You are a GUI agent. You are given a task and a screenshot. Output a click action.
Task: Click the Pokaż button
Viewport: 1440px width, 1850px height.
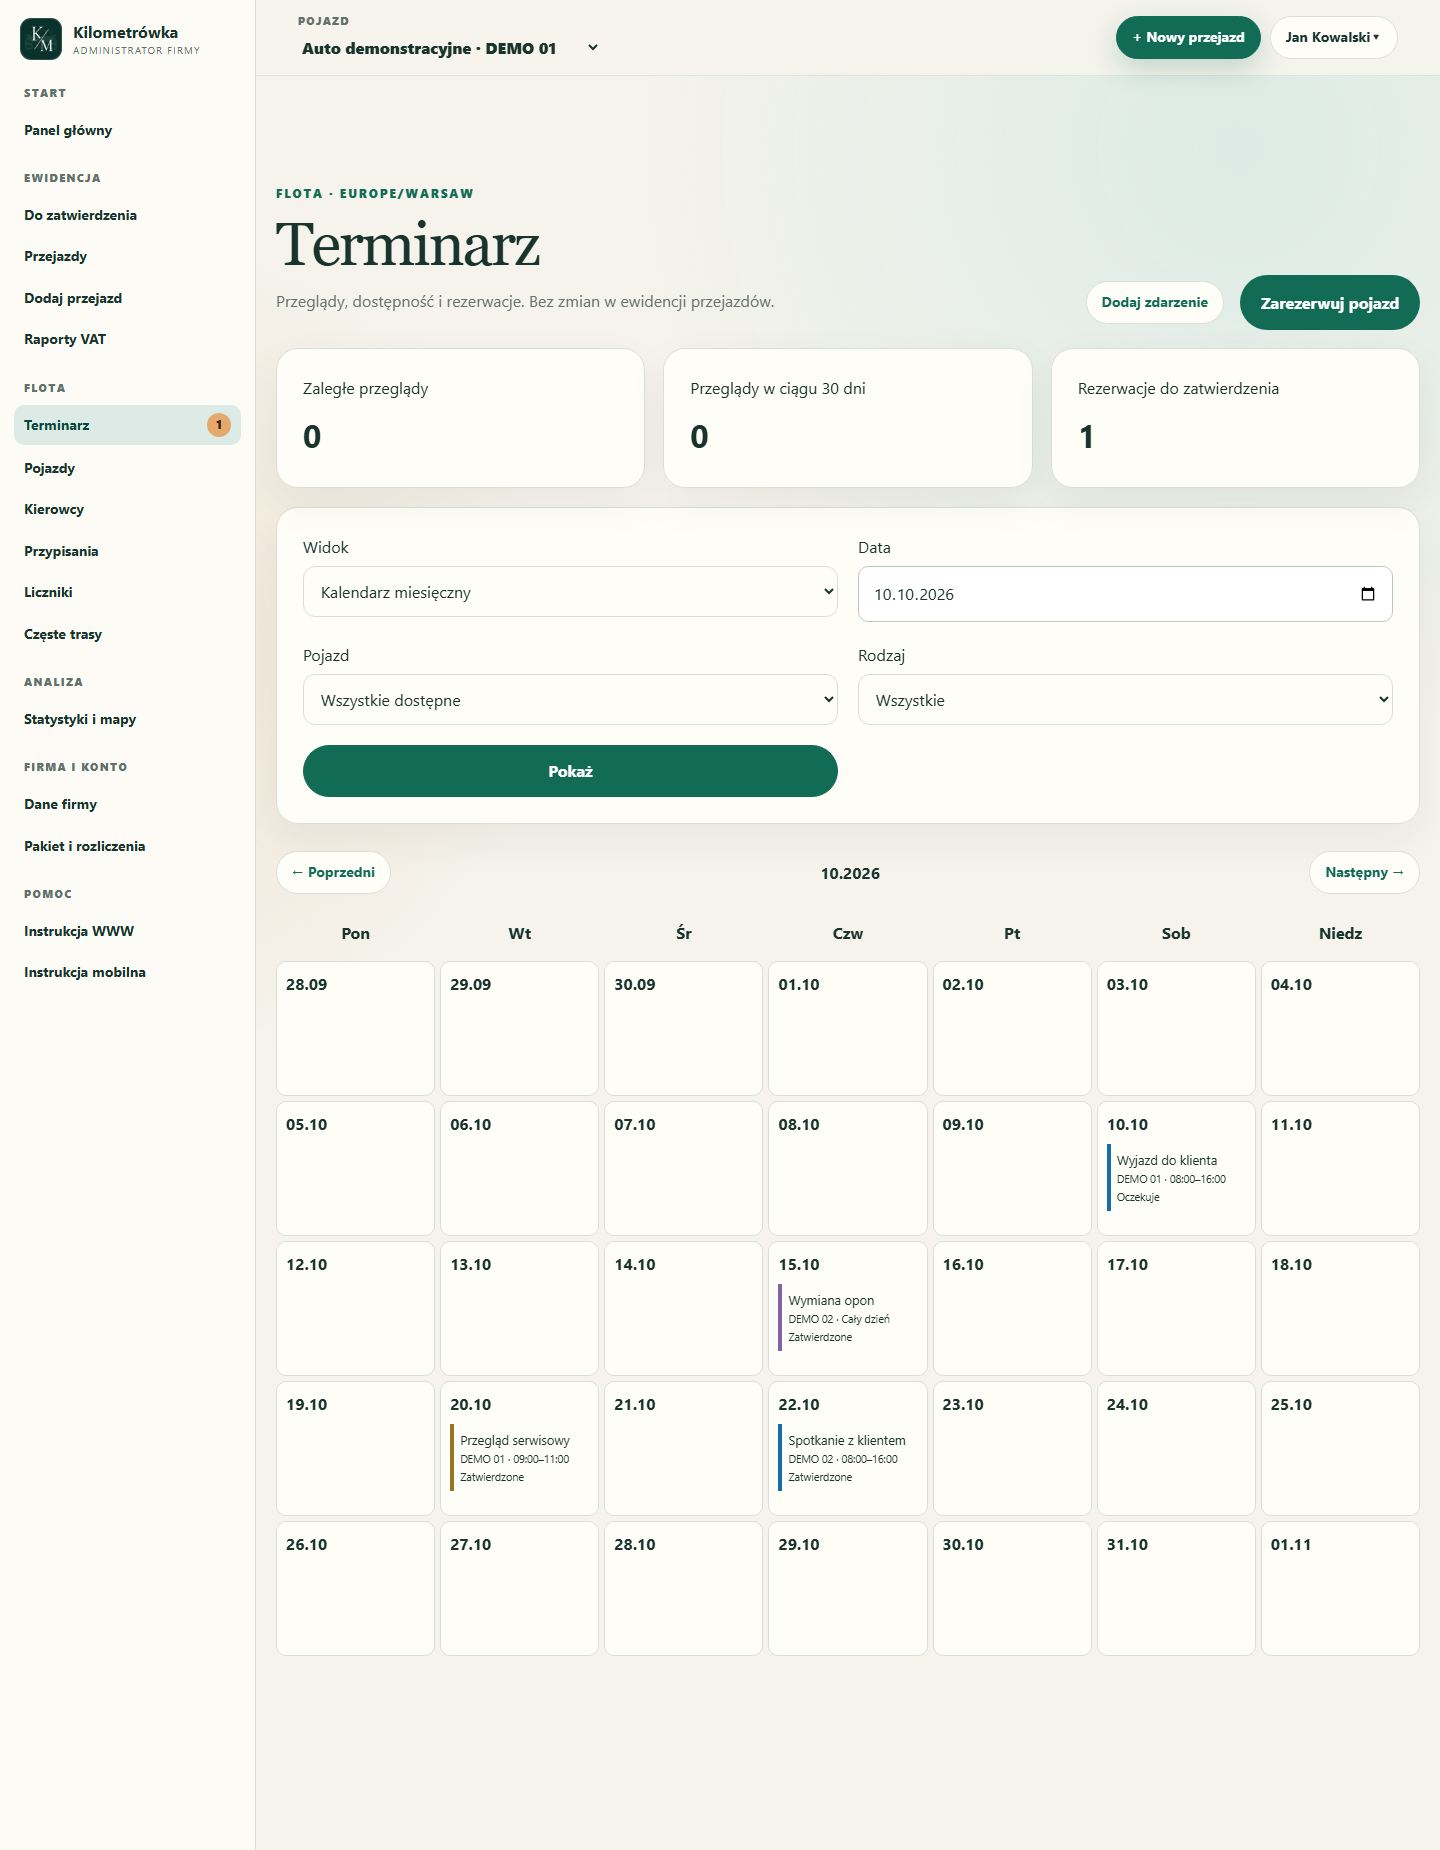(x=570, y=771)
